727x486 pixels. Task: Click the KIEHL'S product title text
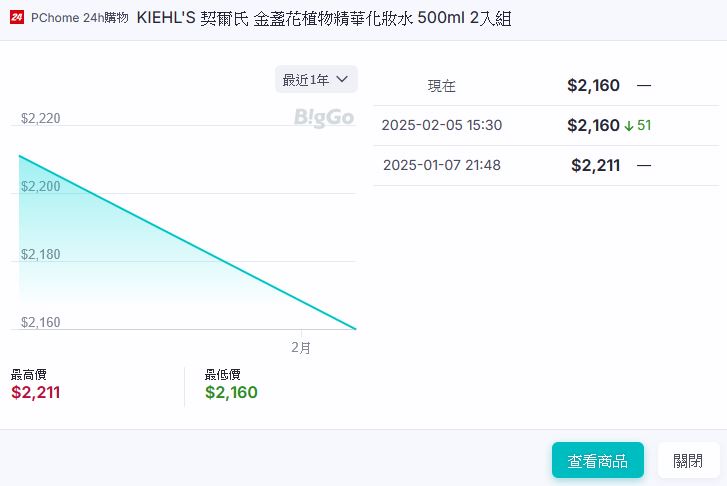[x=323, y=18]
